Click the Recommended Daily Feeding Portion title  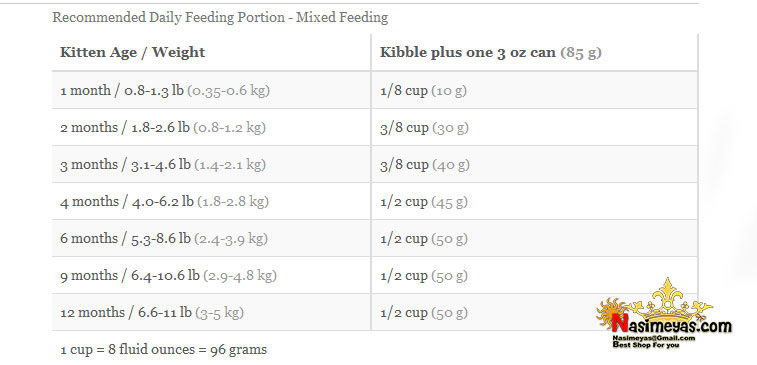(x=220, y=18)
